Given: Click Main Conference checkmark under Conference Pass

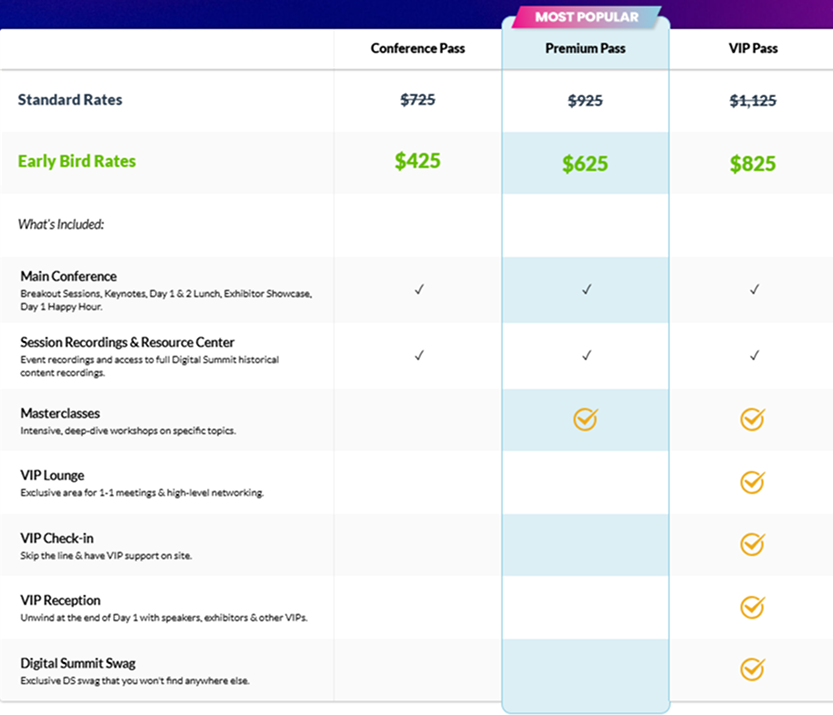Looking at the screenshot, I should coord(418,289).
